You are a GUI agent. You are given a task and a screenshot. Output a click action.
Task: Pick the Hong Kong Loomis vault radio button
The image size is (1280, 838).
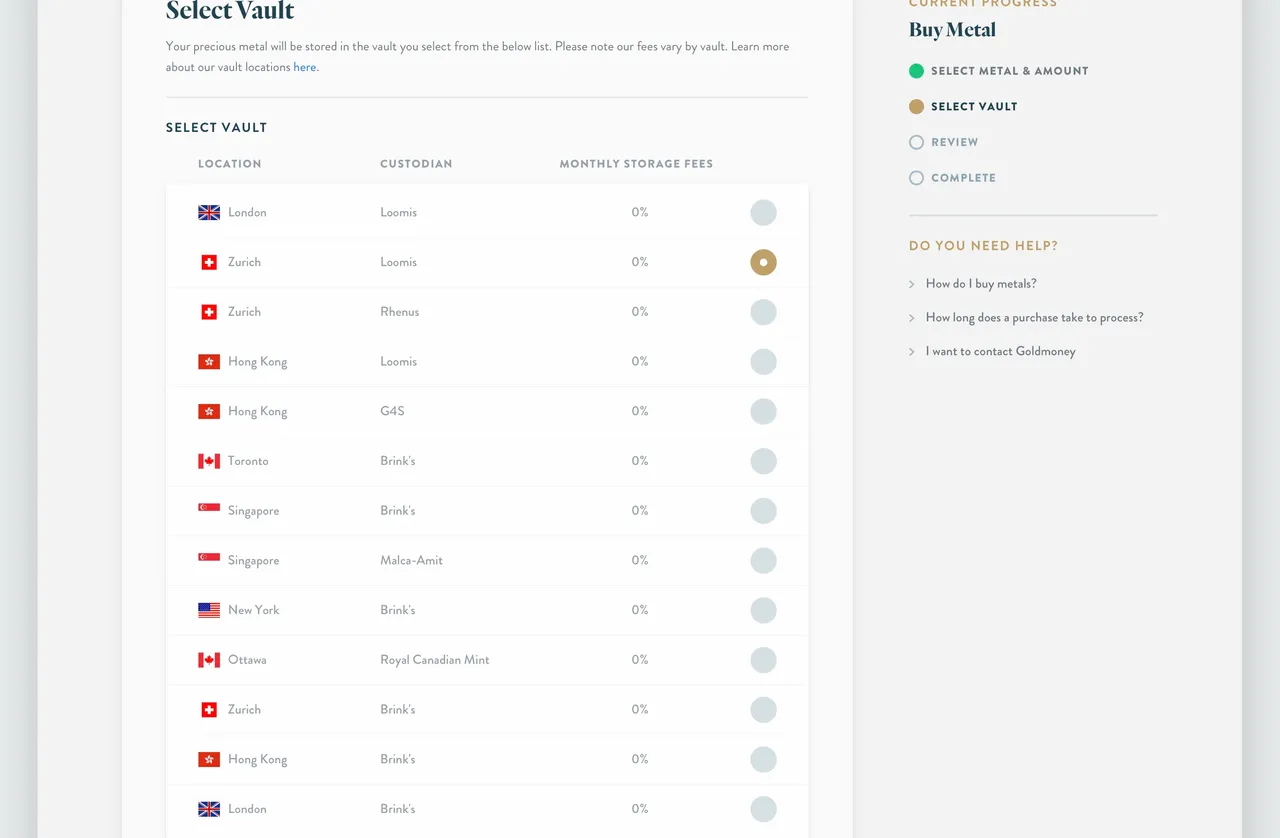coord(763,362)
